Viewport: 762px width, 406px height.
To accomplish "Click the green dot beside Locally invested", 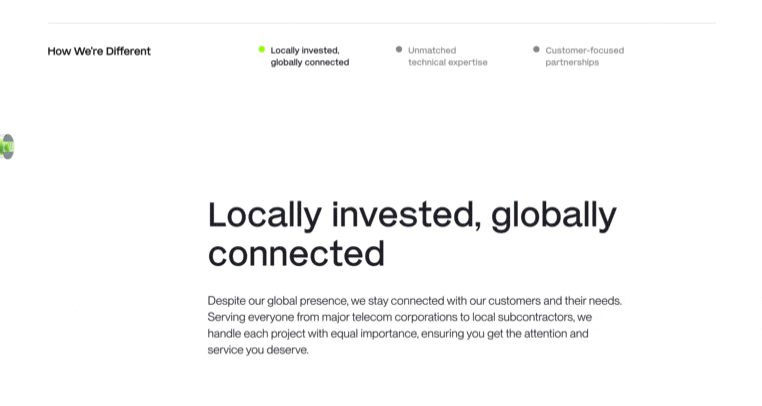I will click(261, 49).
